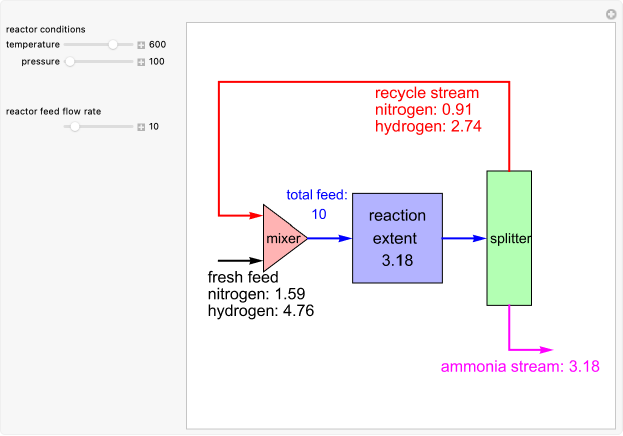Viewport: 623px width, 436px height.
Task: Click the pressure value 100
Action: 157,62
